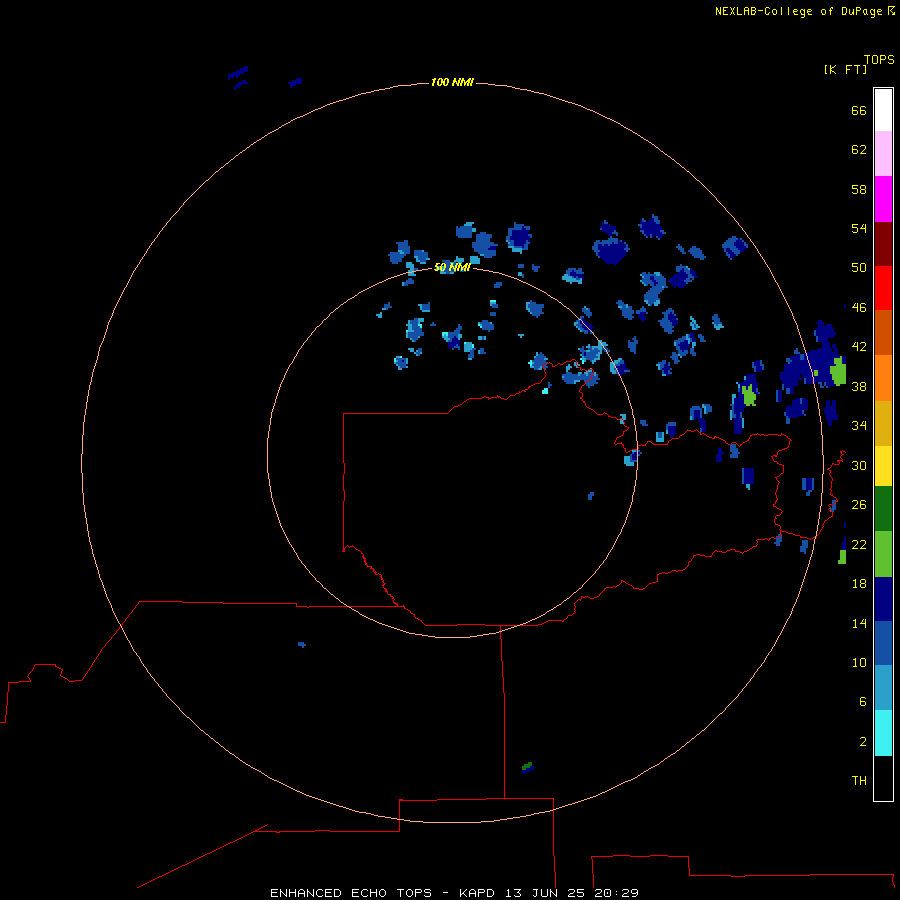Click the legend value 26

pyautogui.click(x=859, y=505)
